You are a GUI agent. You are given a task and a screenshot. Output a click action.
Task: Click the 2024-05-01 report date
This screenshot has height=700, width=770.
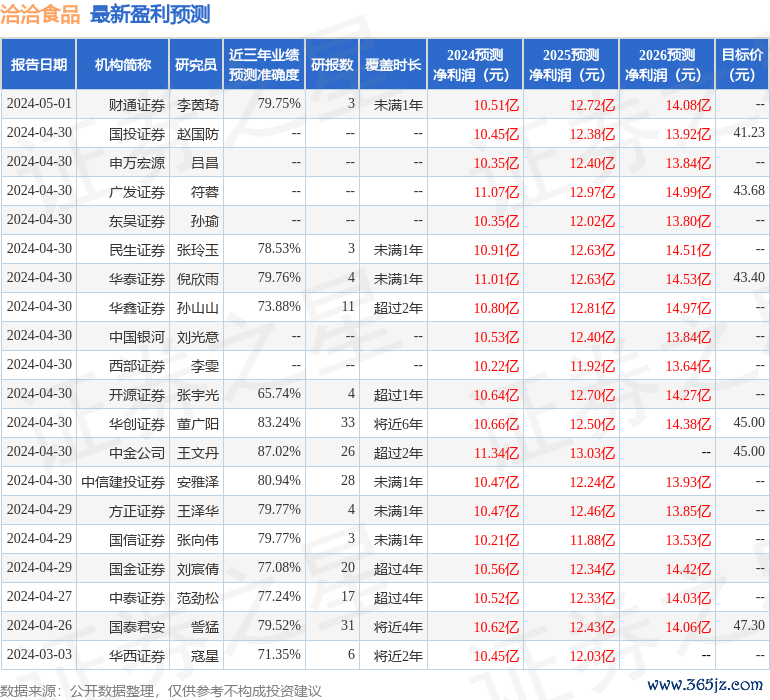pyautogui.click(x=39, y=104)
